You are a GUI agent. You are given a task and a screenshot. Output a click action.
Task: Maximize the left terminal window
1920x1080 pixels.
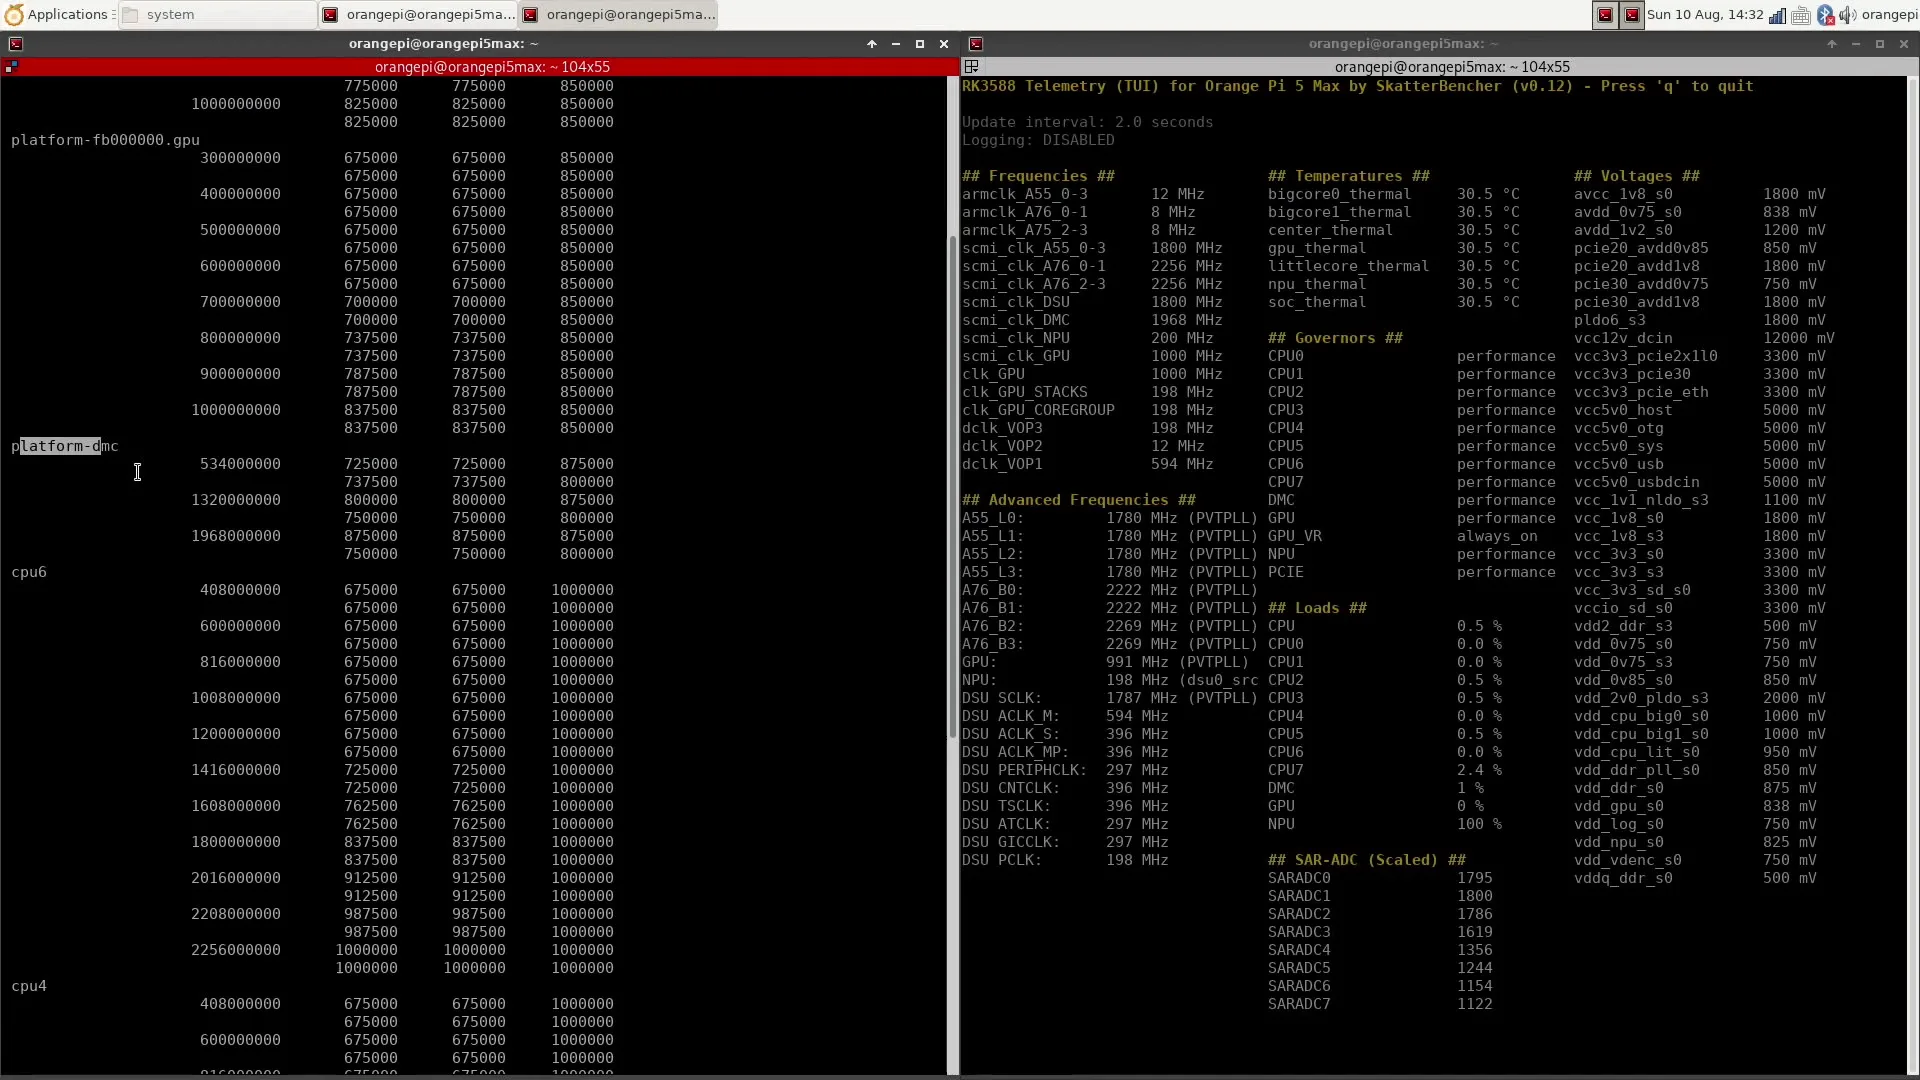(x=920, y=44)
